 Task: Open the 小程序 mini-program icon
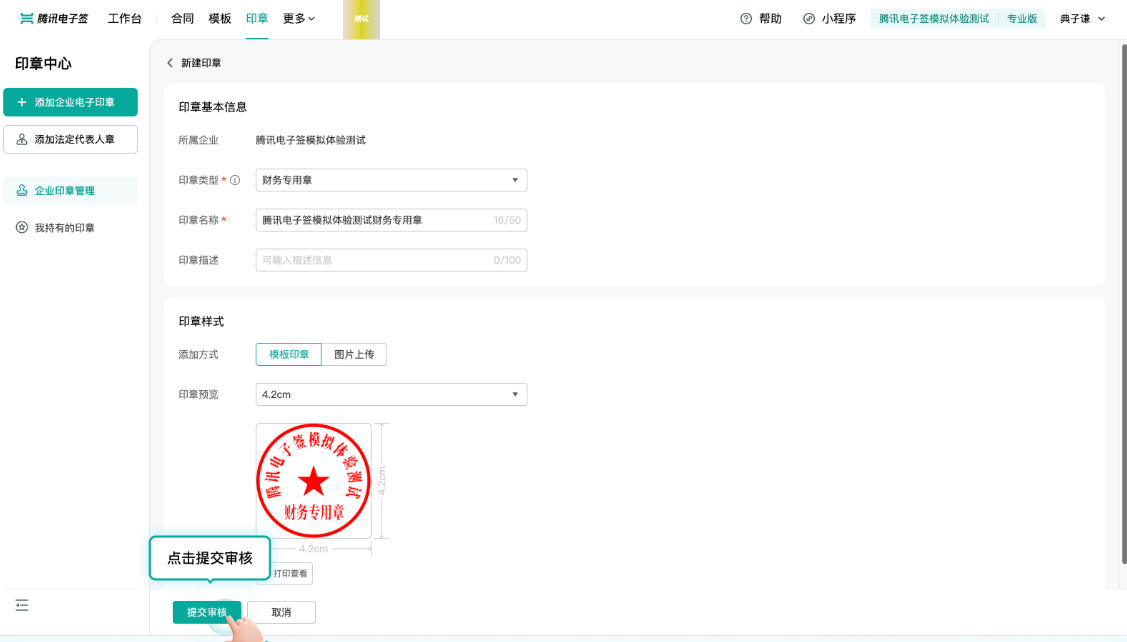806,18
